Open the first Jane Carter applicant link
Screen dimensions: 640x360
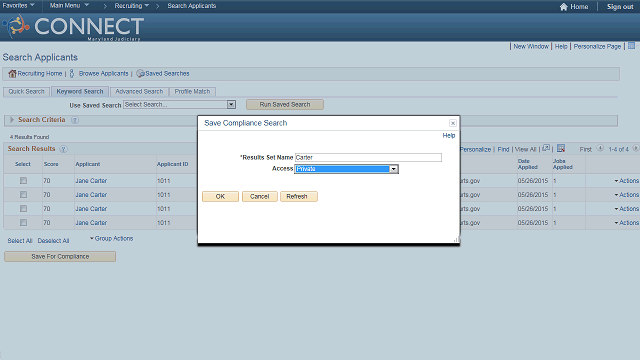pyautogui.click(x=91, y=180)
